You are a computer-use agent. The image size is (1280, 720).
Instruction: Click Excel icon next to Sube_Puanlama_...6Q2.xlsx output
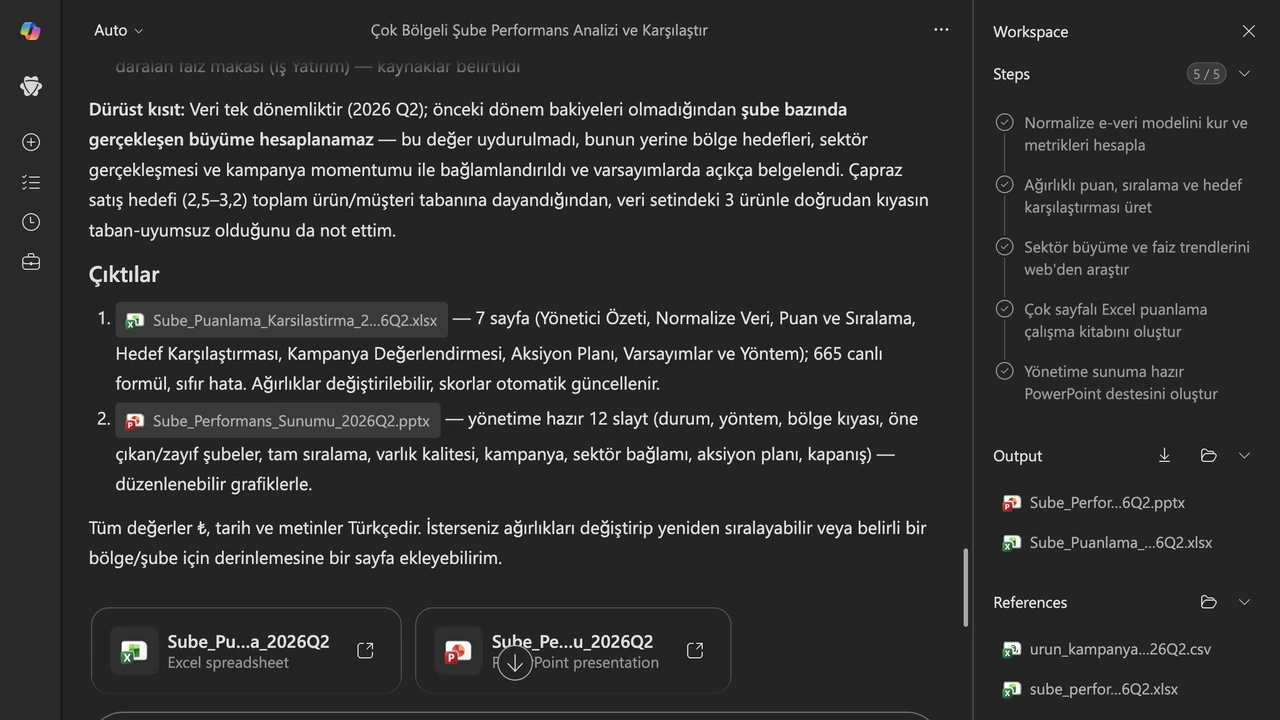[x=1011, y=543]
